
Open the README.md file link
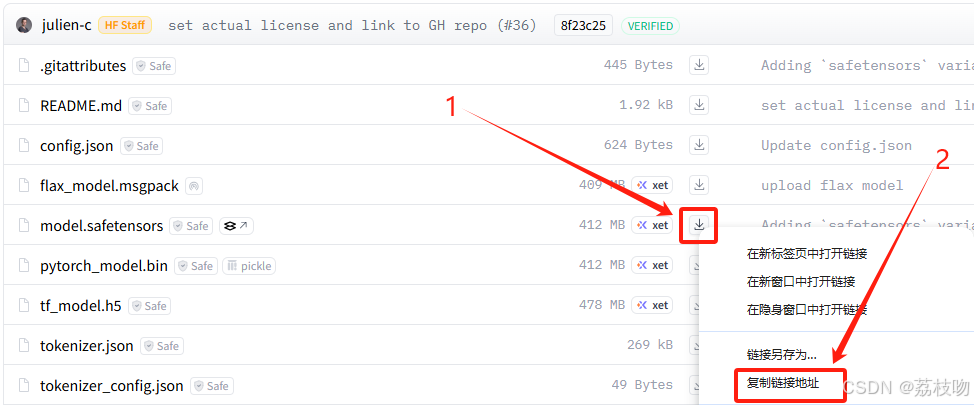81,106
